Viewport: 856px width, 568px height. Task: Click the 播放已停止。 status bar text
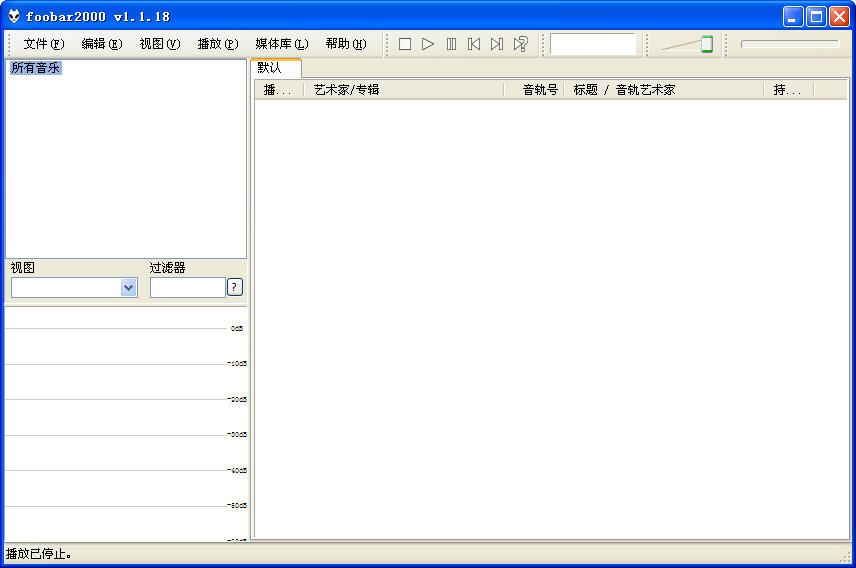[39, 554]
